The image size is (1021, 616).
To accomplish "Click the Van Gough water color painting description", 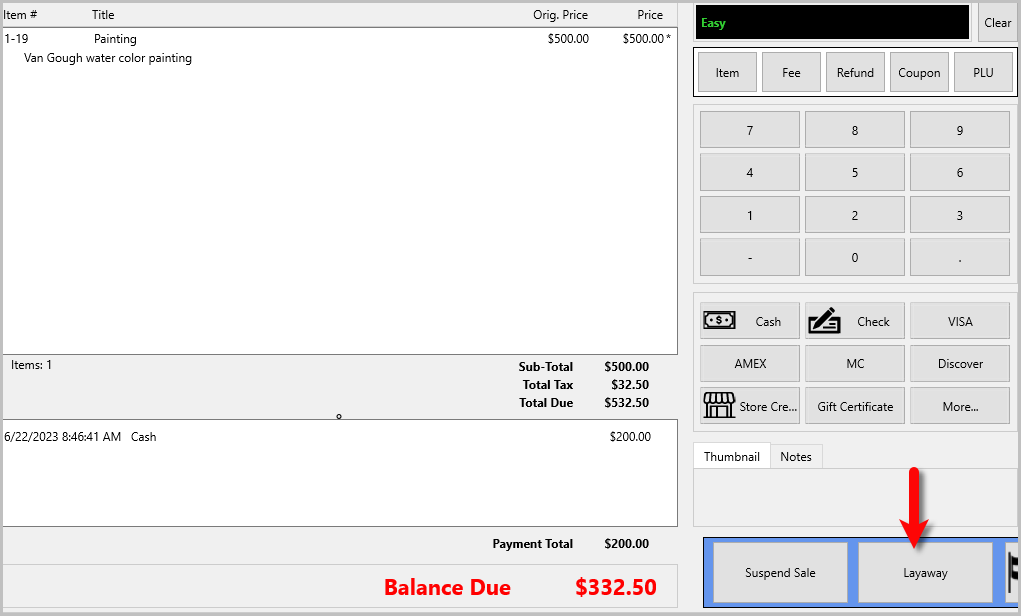I will [108, 58].
